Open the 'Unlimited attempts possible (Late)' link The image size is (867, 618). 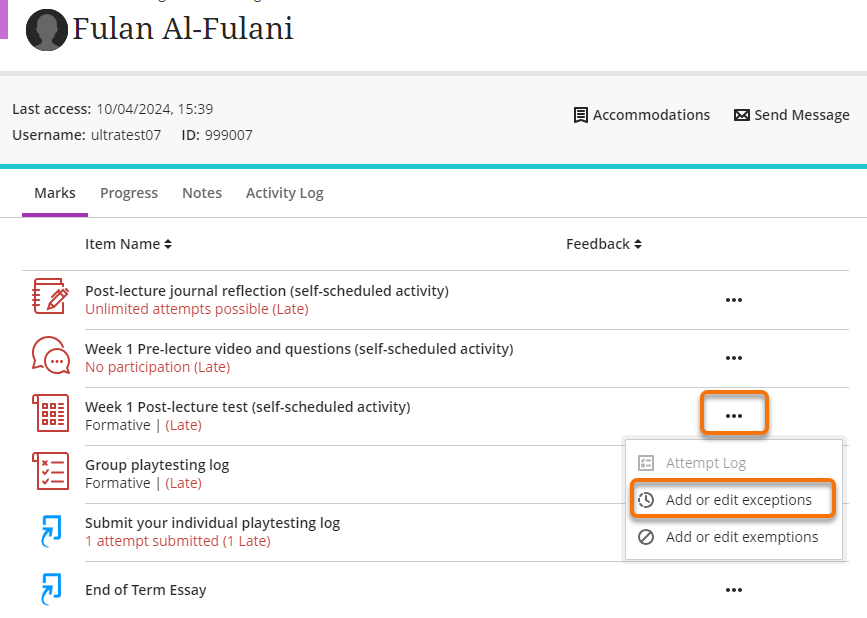[x=196, y=308]
